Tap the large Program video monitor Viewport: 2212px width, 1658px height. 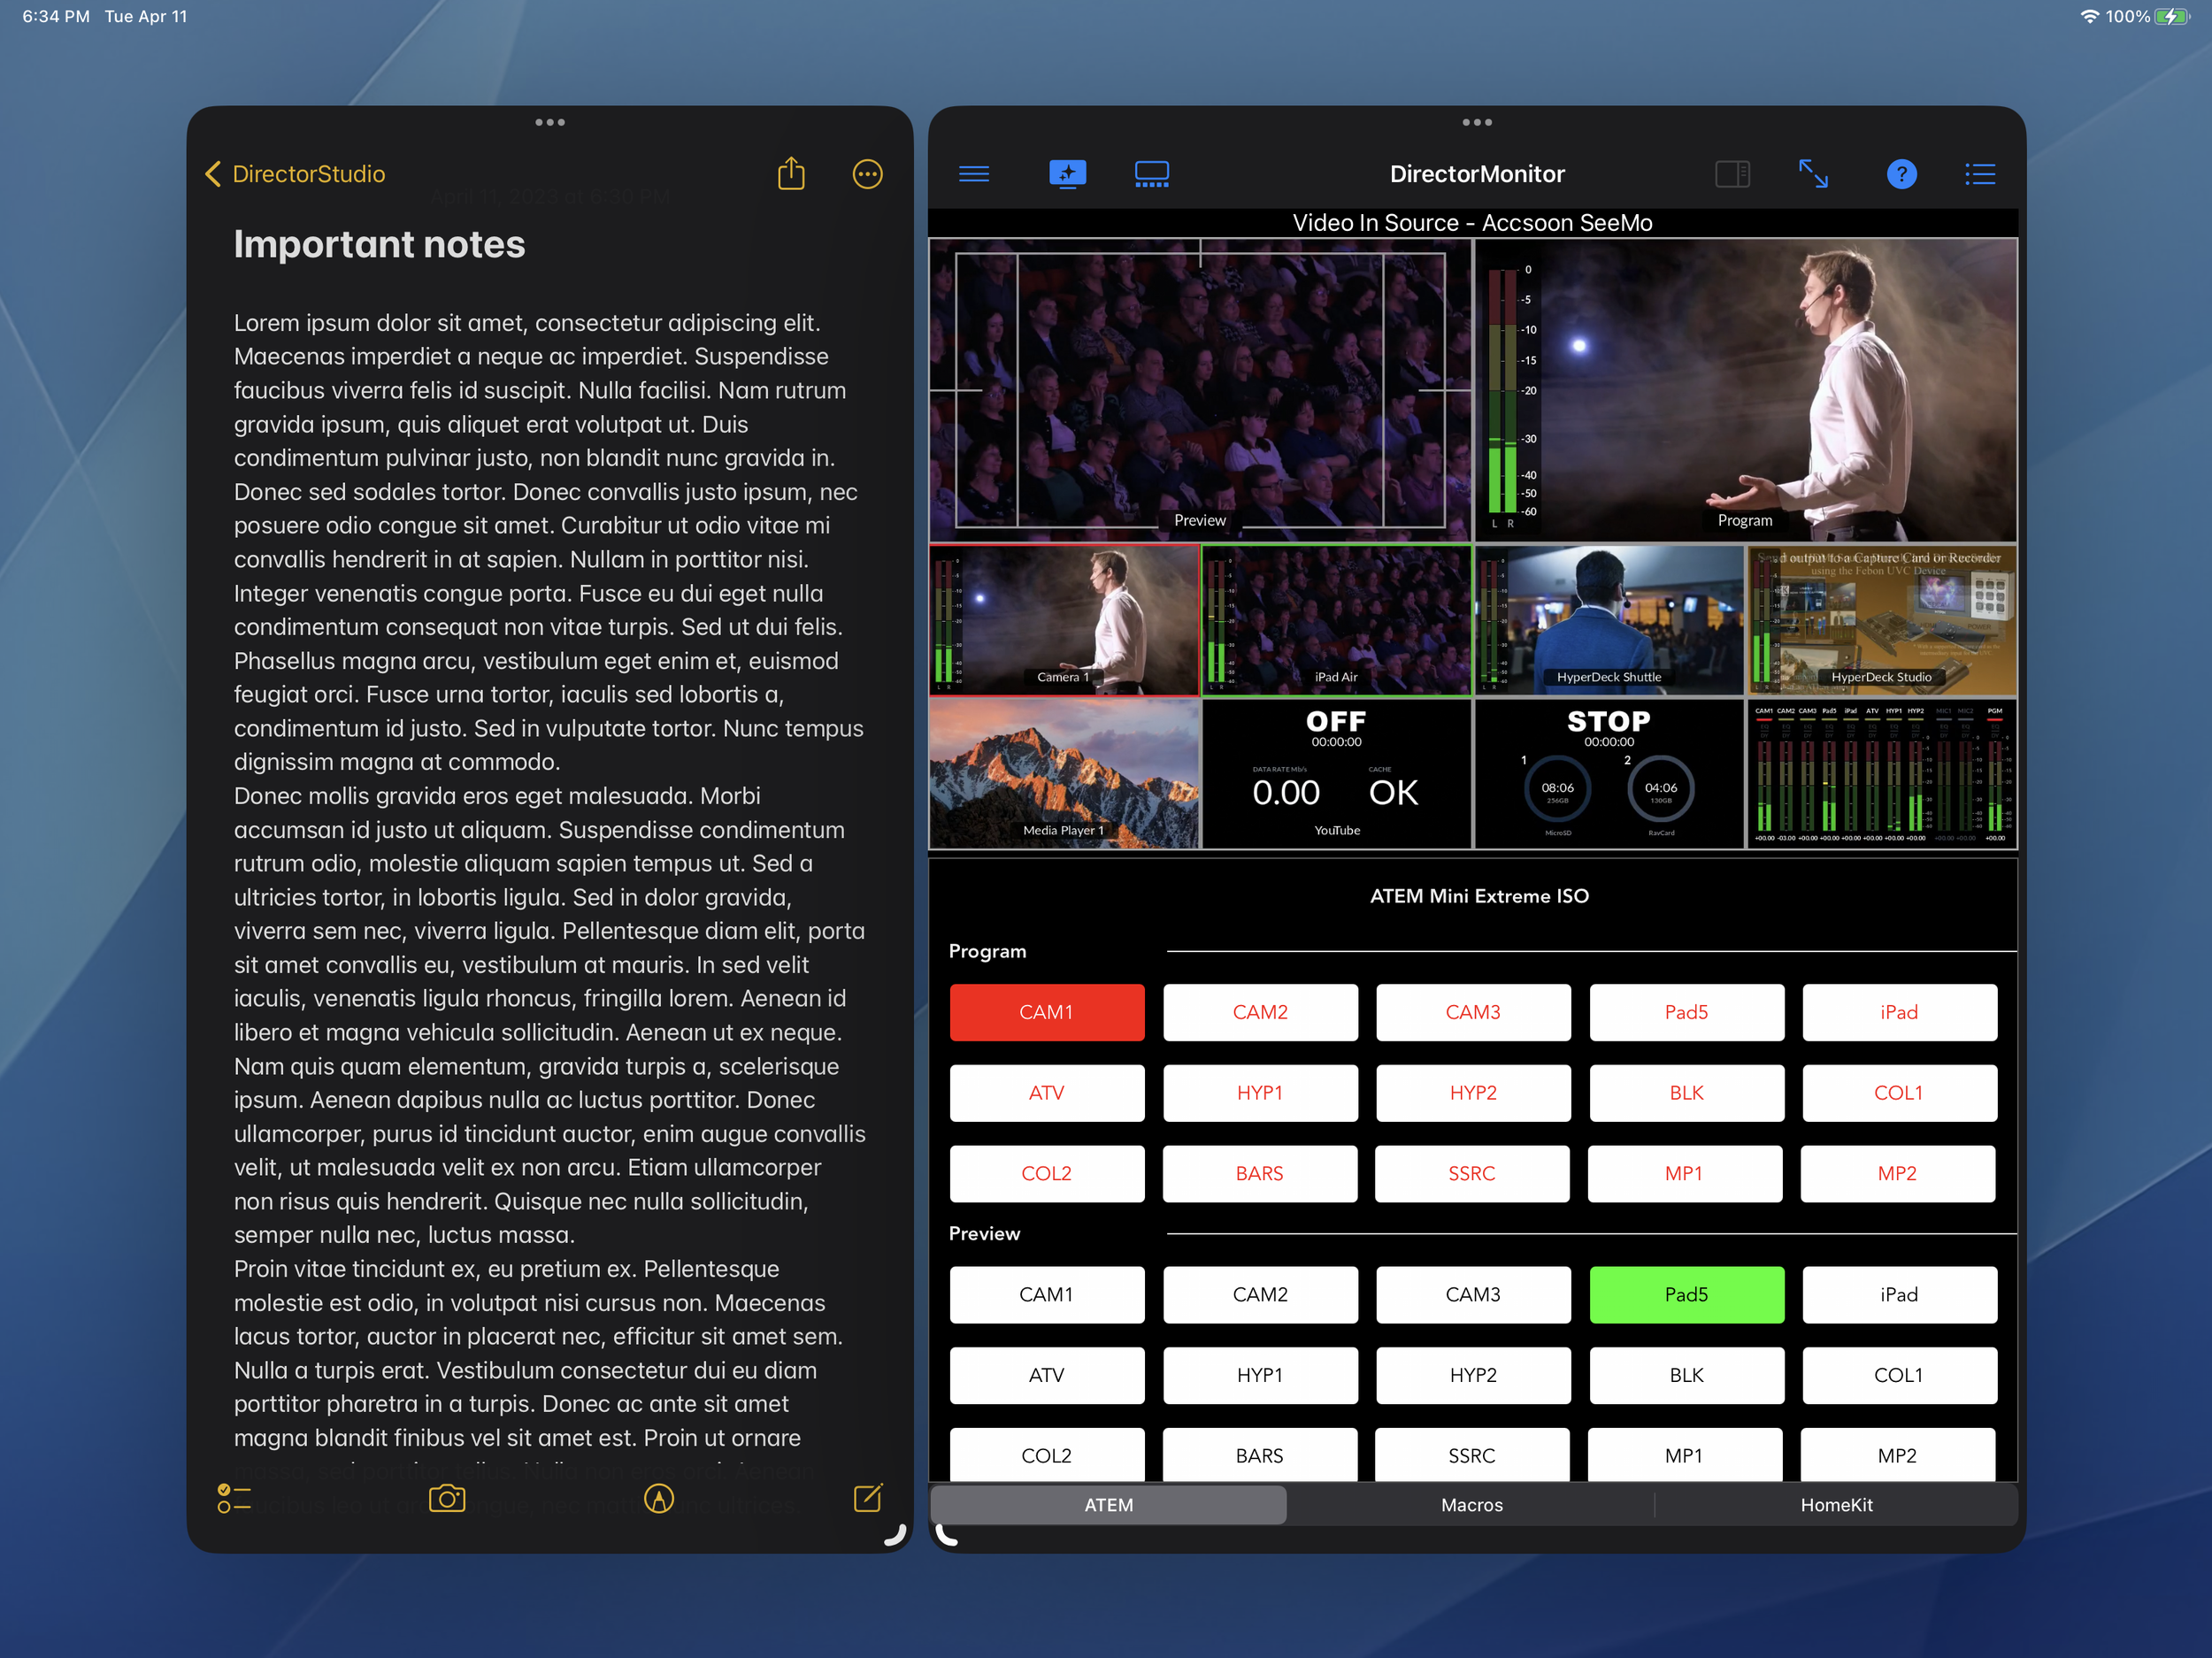(1746, 390)
